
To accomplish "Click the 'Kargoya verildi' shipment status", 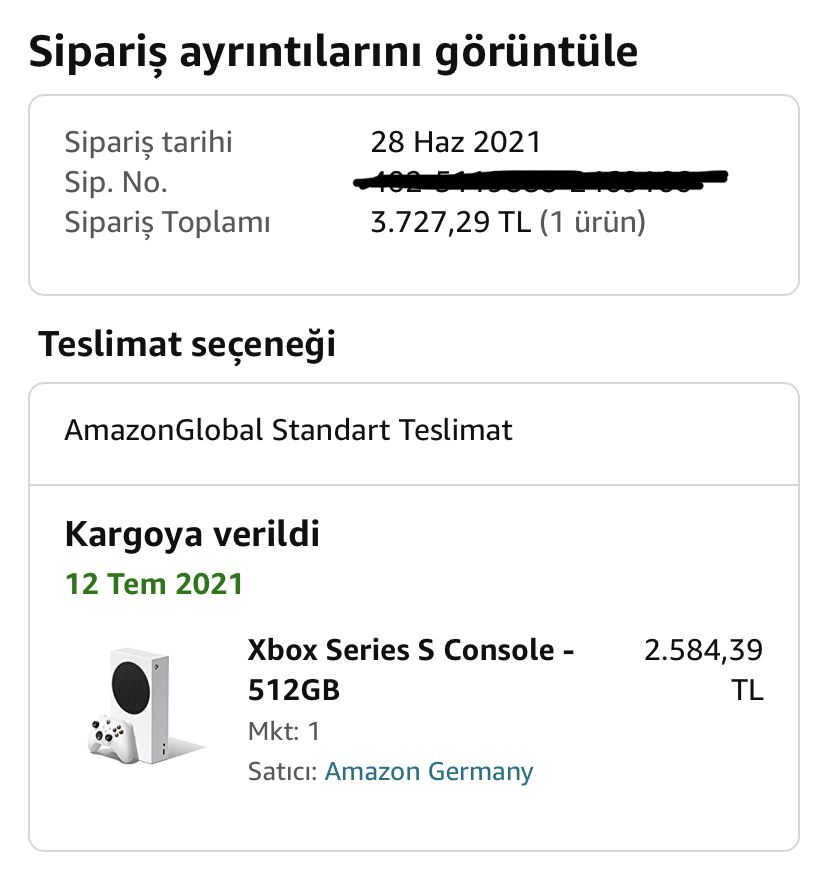I will 192,534.
